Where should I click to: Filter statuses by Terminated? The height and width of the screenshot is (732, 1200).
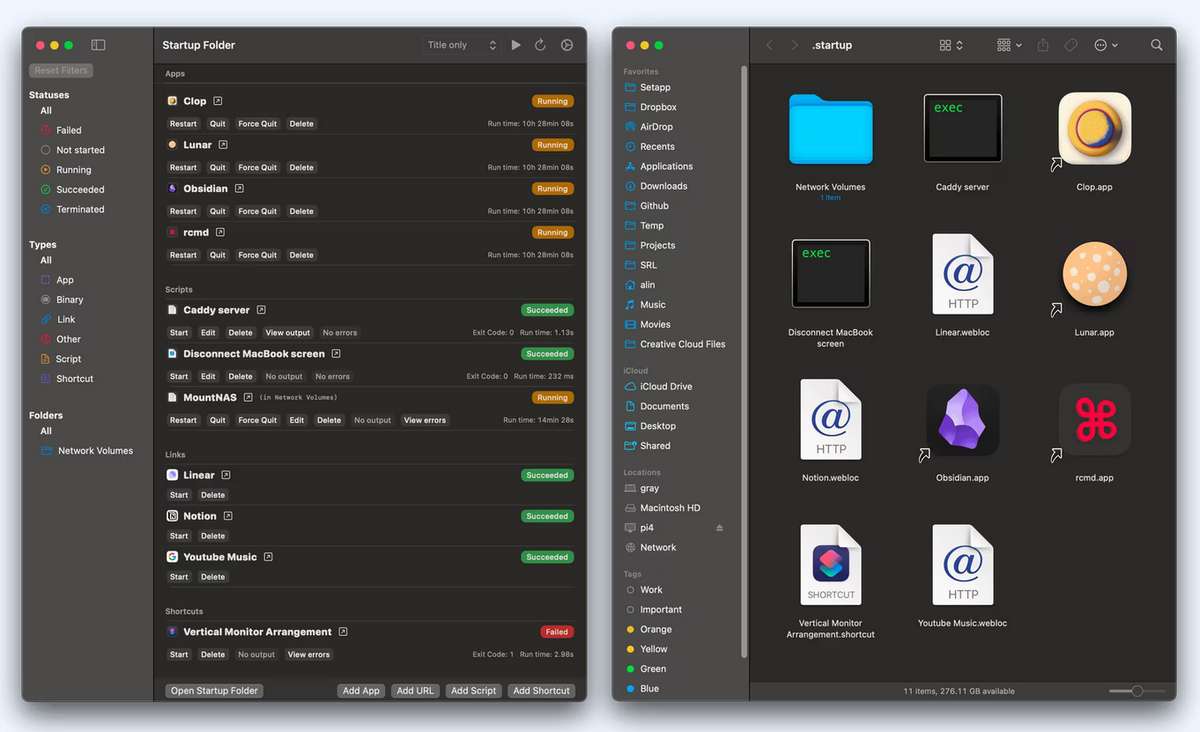(x=72, y=209)
